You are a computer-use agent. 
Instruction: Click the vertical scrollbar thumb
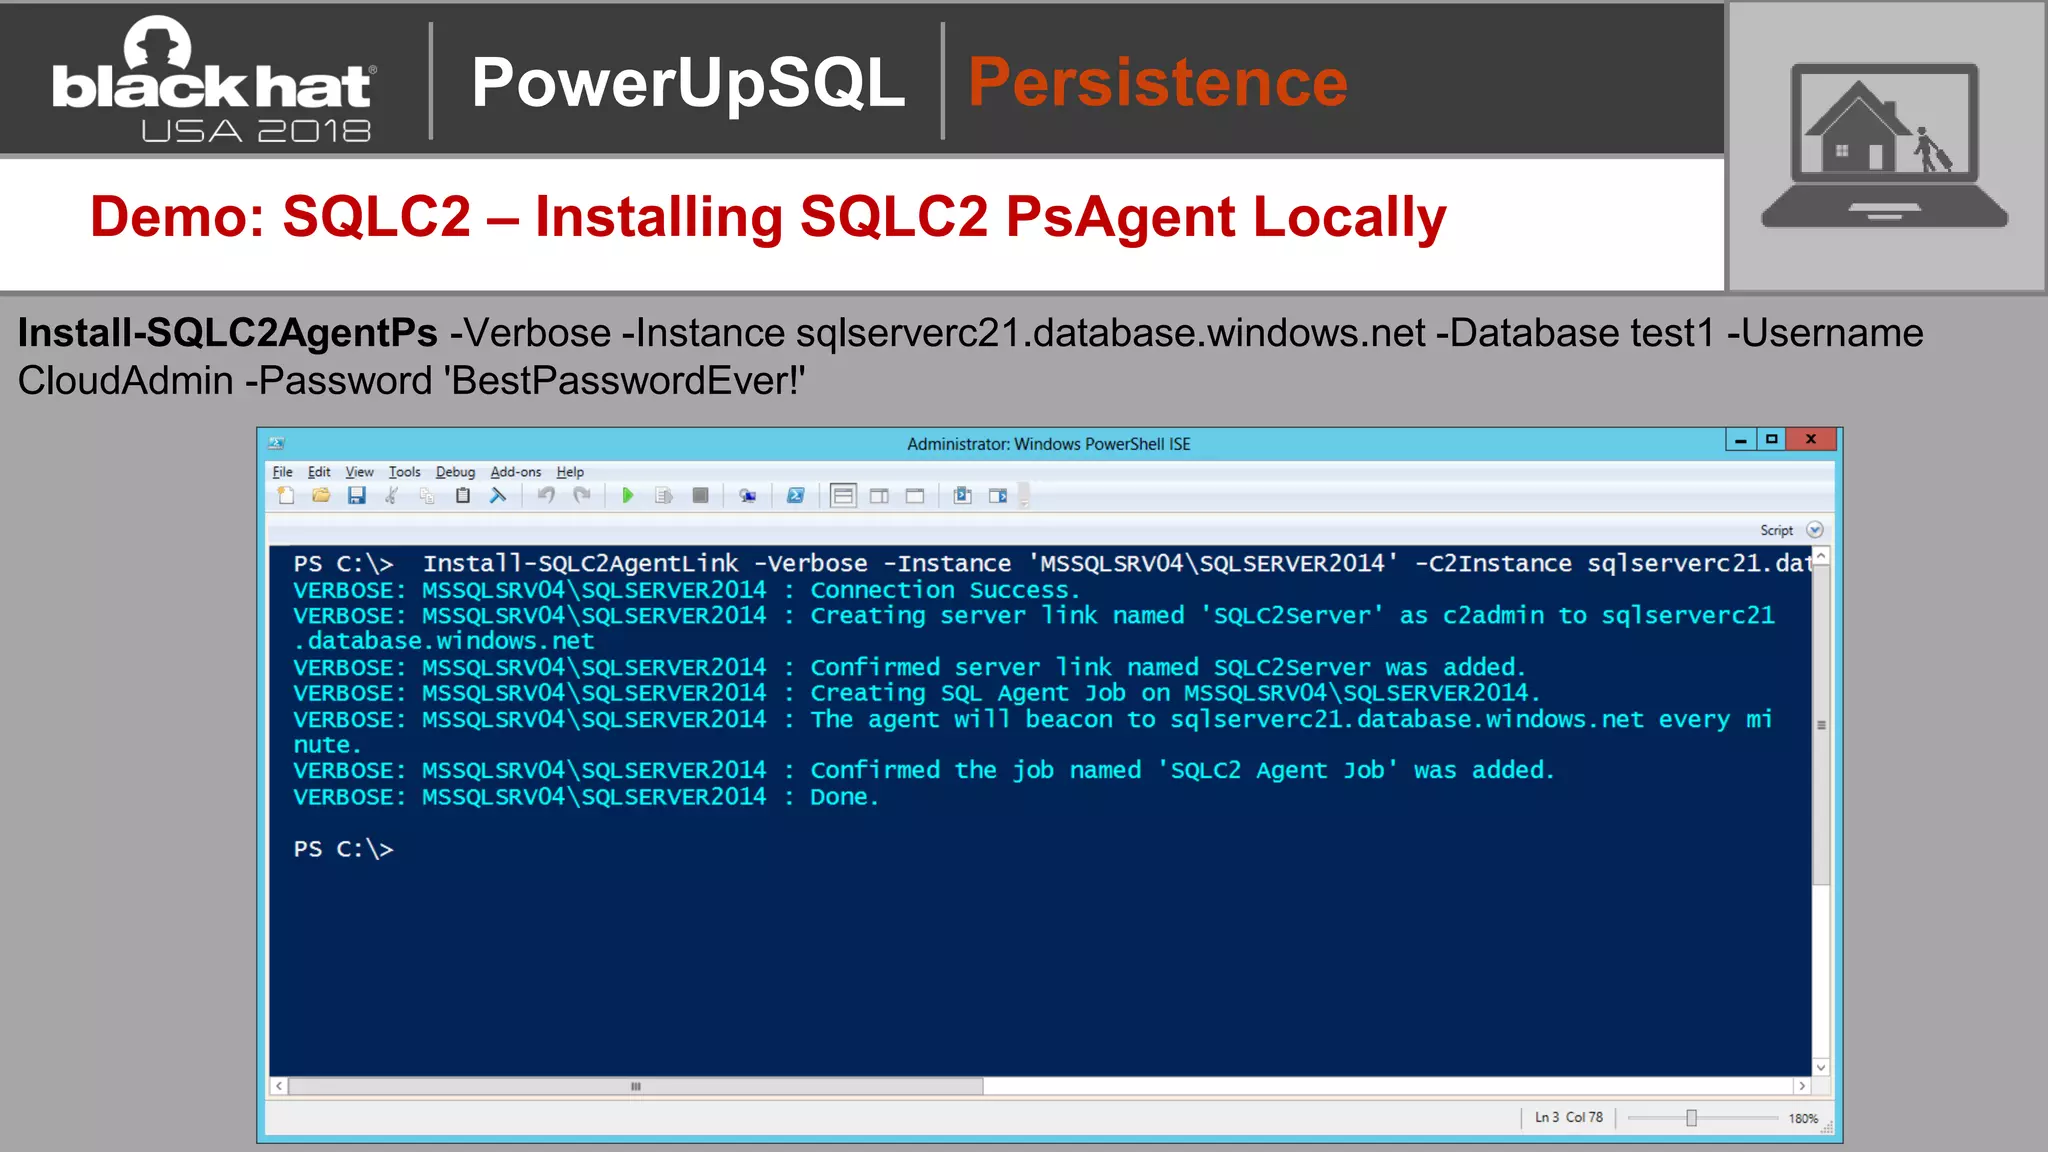tap(1821, 725)
